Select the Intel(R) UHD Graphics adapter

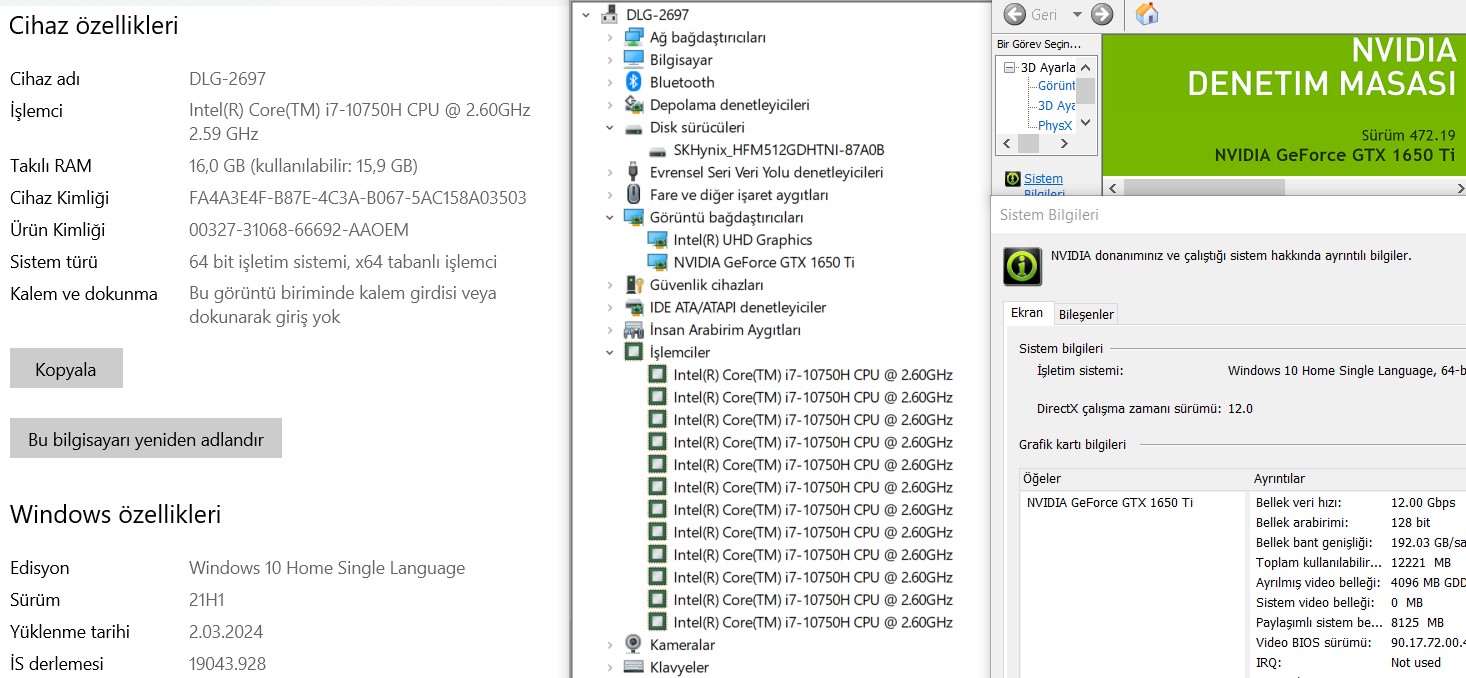click(742, 240)
